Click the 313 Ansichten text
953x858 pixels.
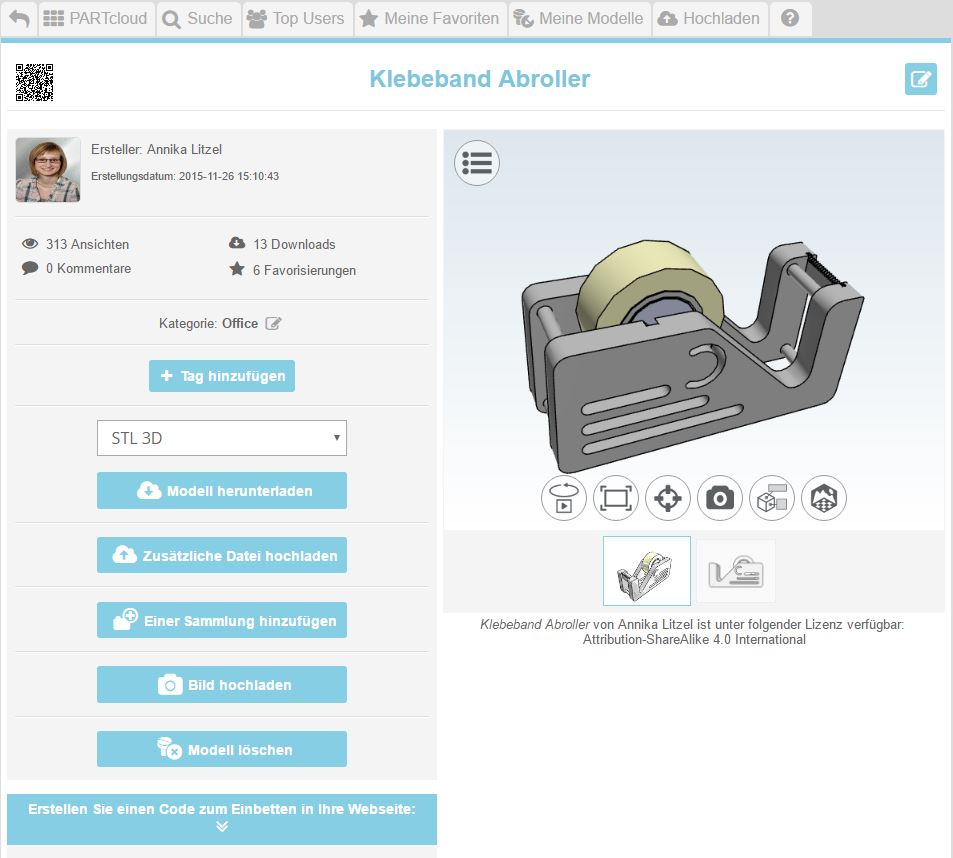88,244
